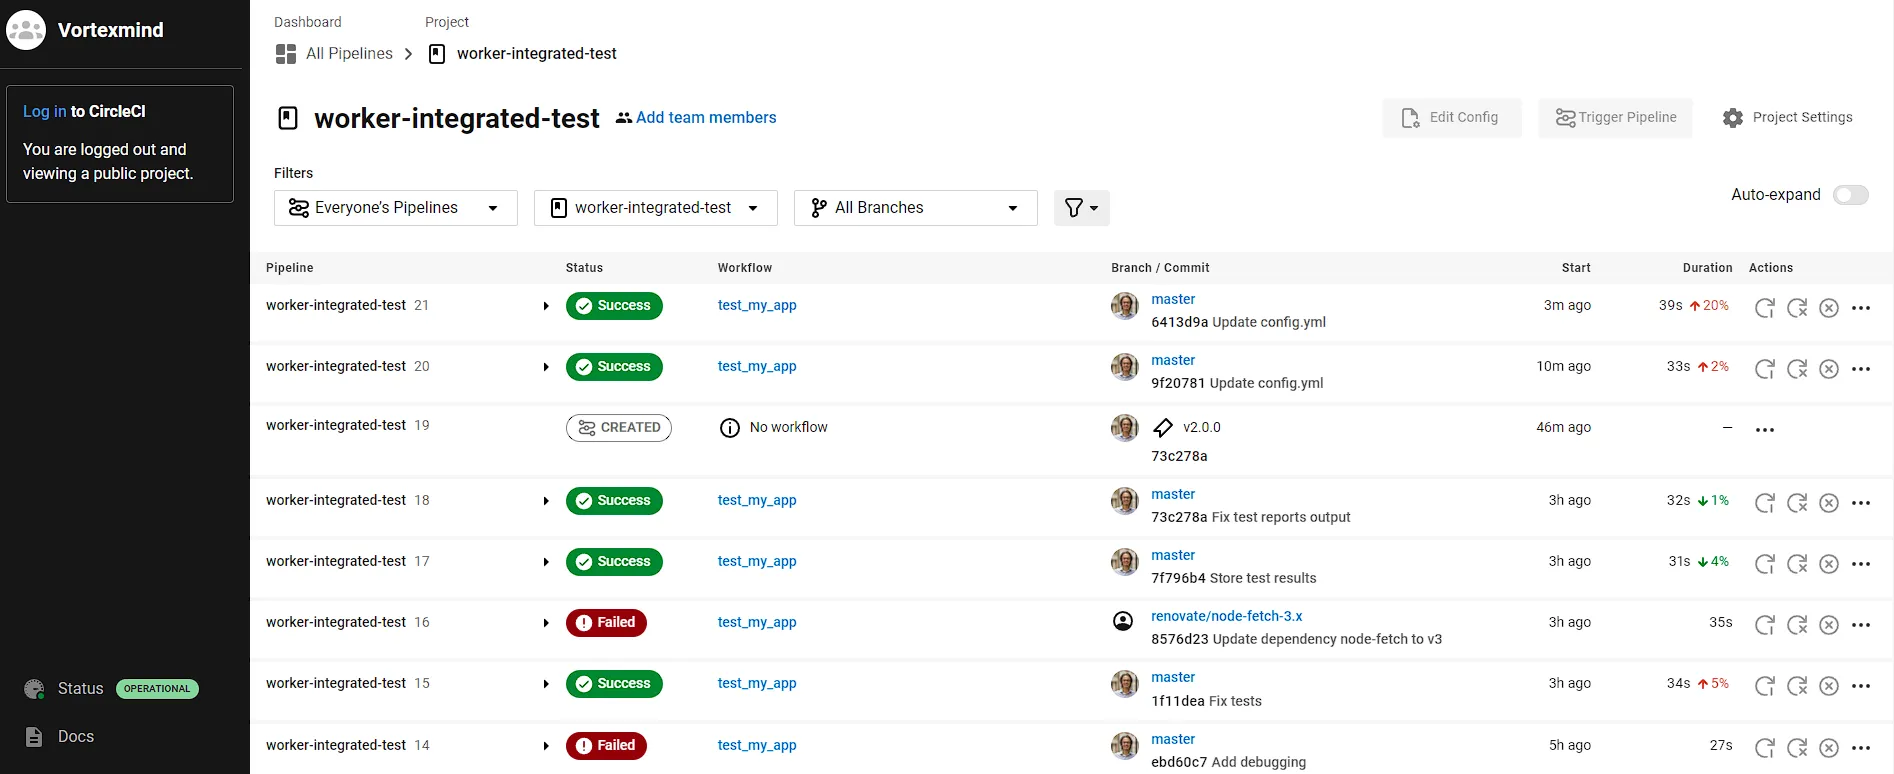Viewport: 1894px width, 774px height.
Task: Expand pipeline 18 row arrow
Action: 546,501
